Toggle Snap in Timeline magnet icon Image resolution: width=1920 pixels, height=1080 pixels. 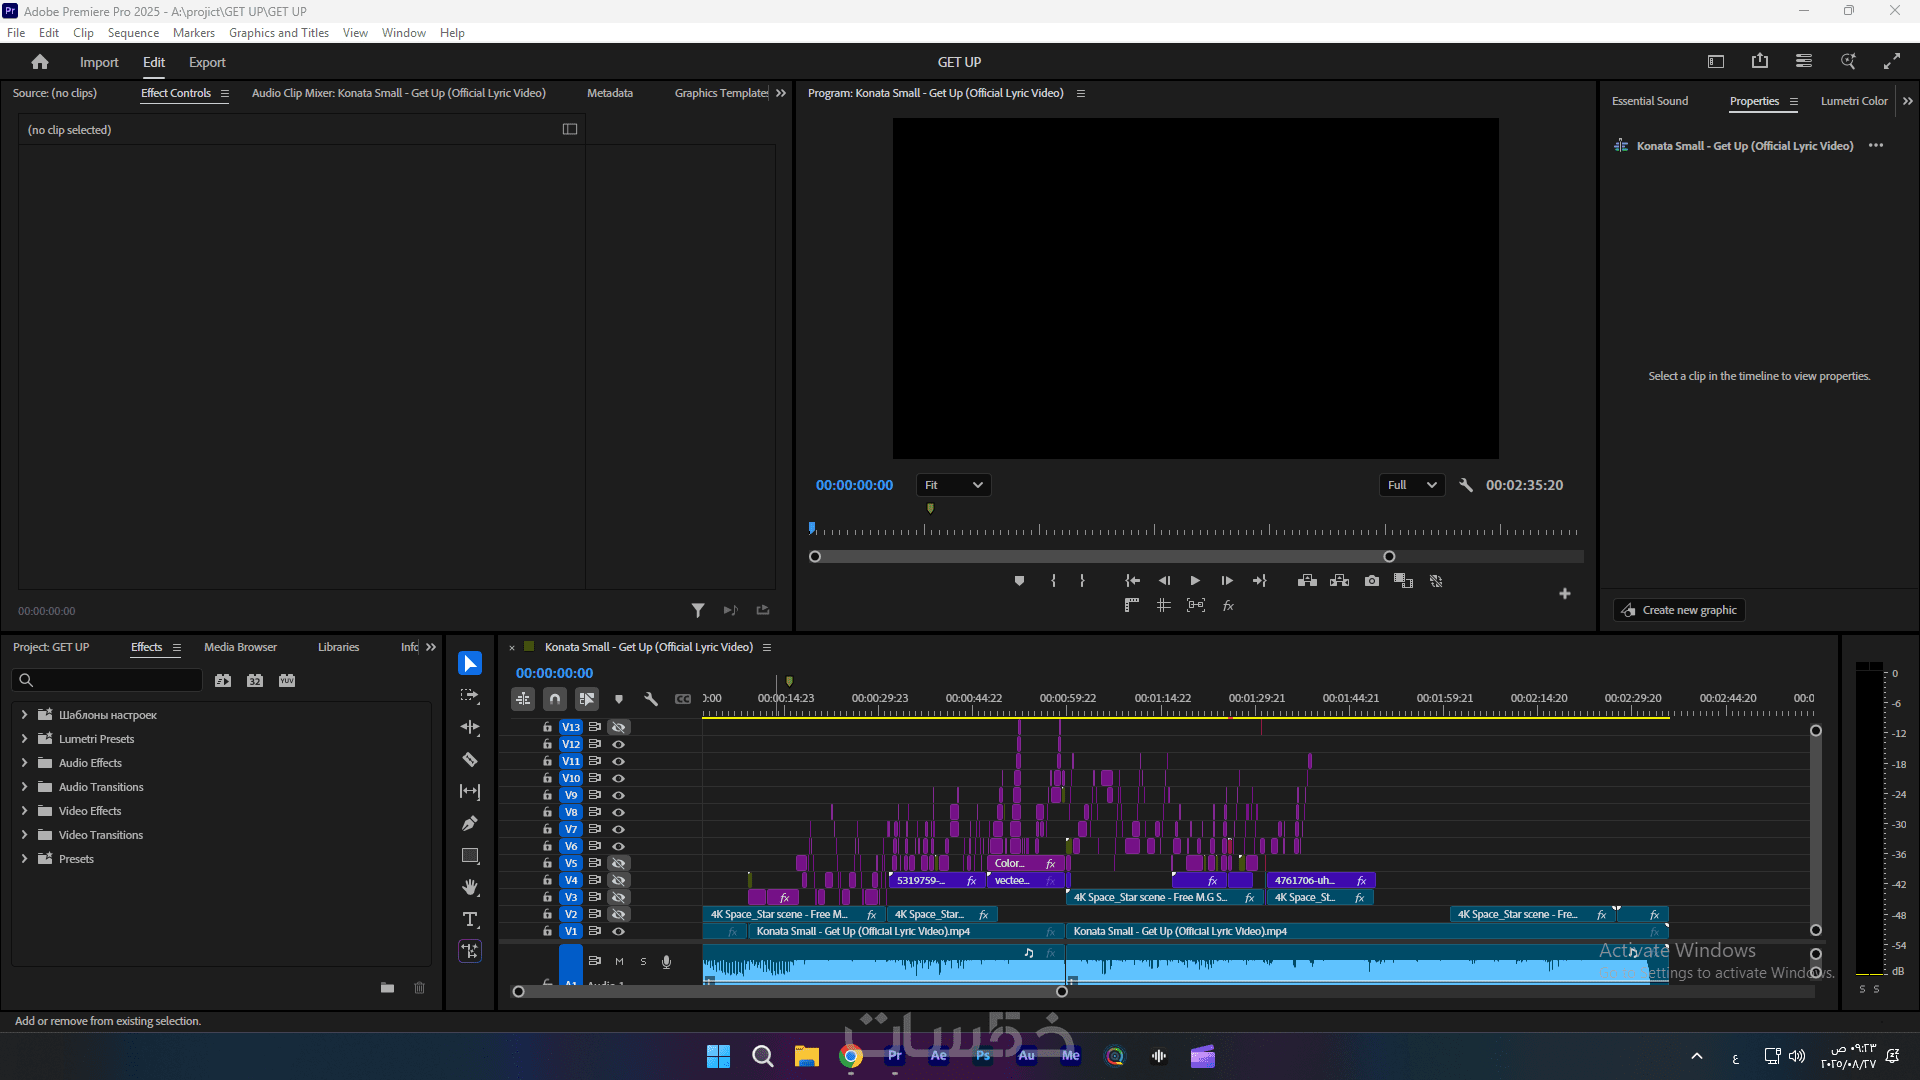tap(555, 699)
